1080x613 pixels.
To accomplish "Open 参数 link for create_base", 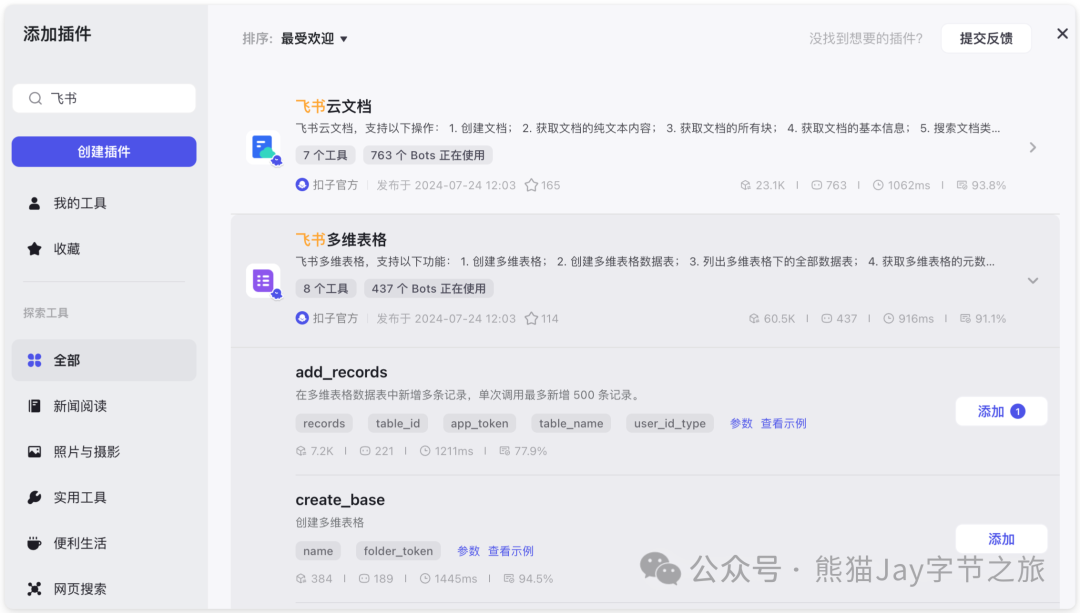I will coord(468,551).
